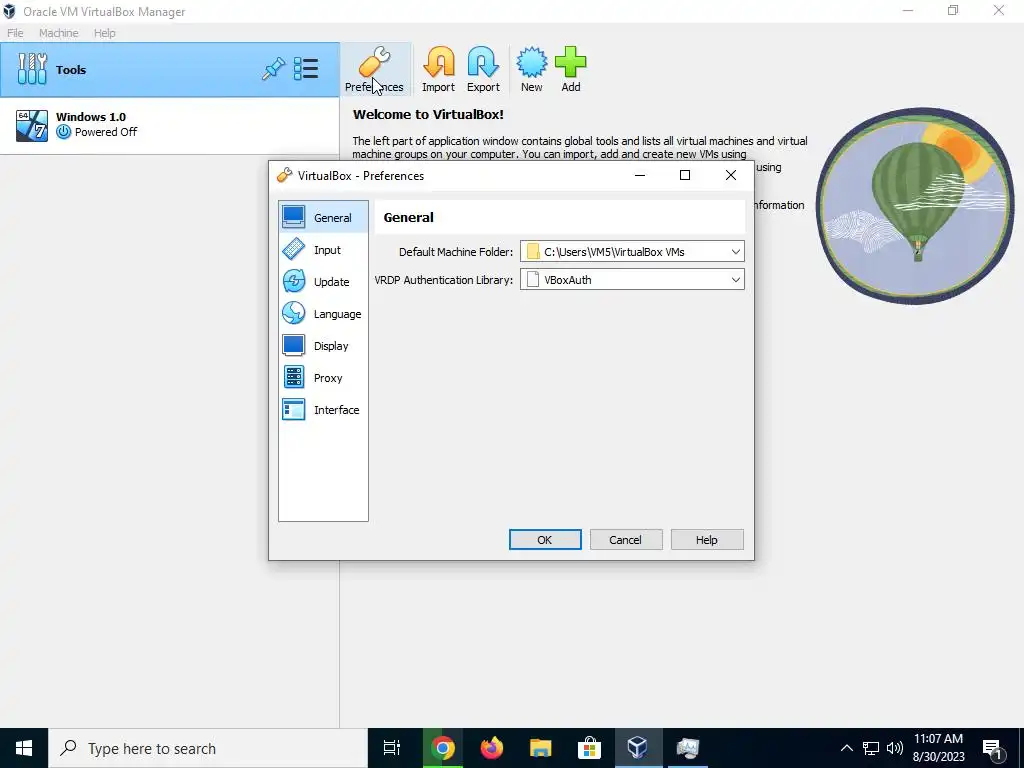The width and height of the screenshot is (1024, 768).
Task: Open Task View from taskbar
Action: [392, 748]
